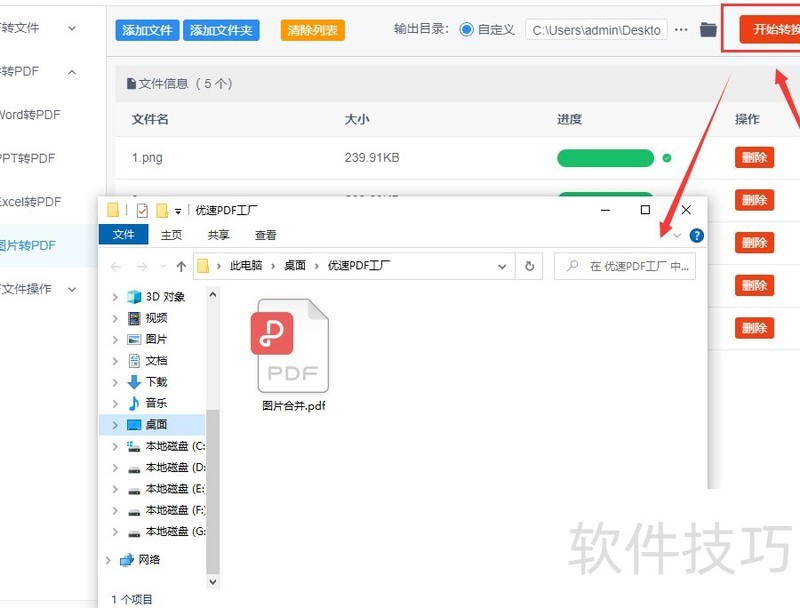
Task: Click navigation pane scrollbar up arrow
Action: (x=213, y=295)
